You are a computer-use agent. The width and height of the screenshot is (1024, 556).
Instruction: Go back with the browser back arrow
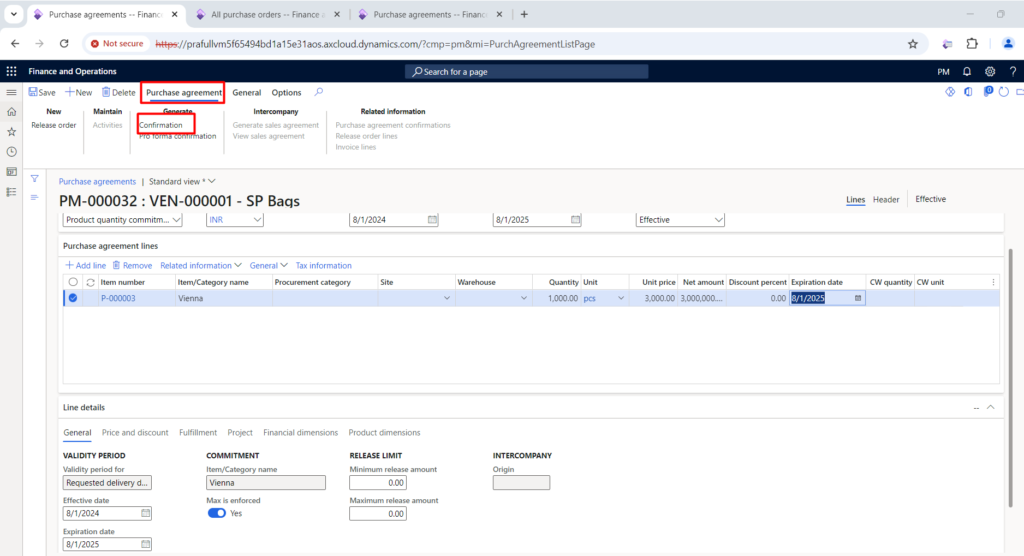15,44
